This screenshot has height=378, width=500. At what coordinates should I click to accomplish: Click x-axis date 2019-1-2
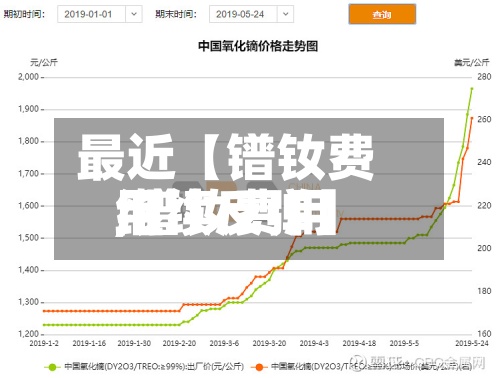click(x=44, y=343)
